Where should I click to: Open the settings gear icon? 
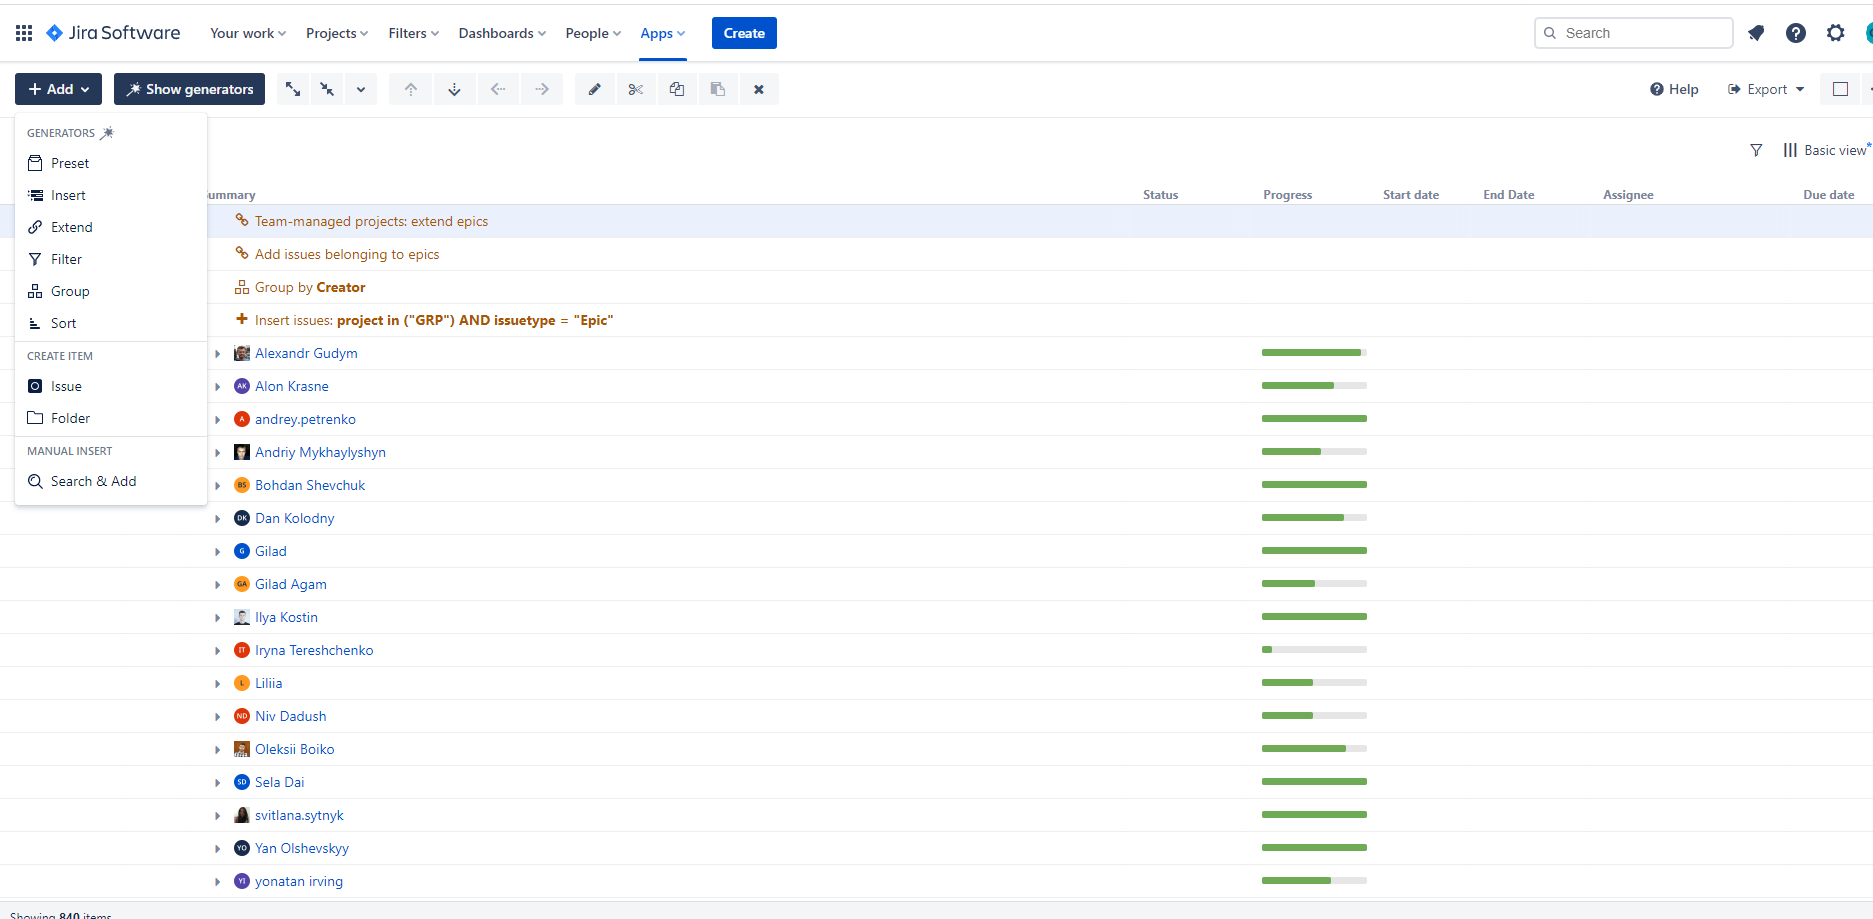click(x=1836, y=33)
